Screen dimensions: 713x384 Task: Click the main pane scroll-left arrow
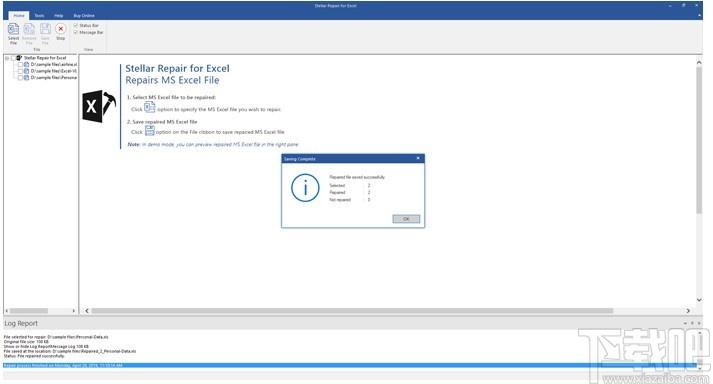pos(86,311)
